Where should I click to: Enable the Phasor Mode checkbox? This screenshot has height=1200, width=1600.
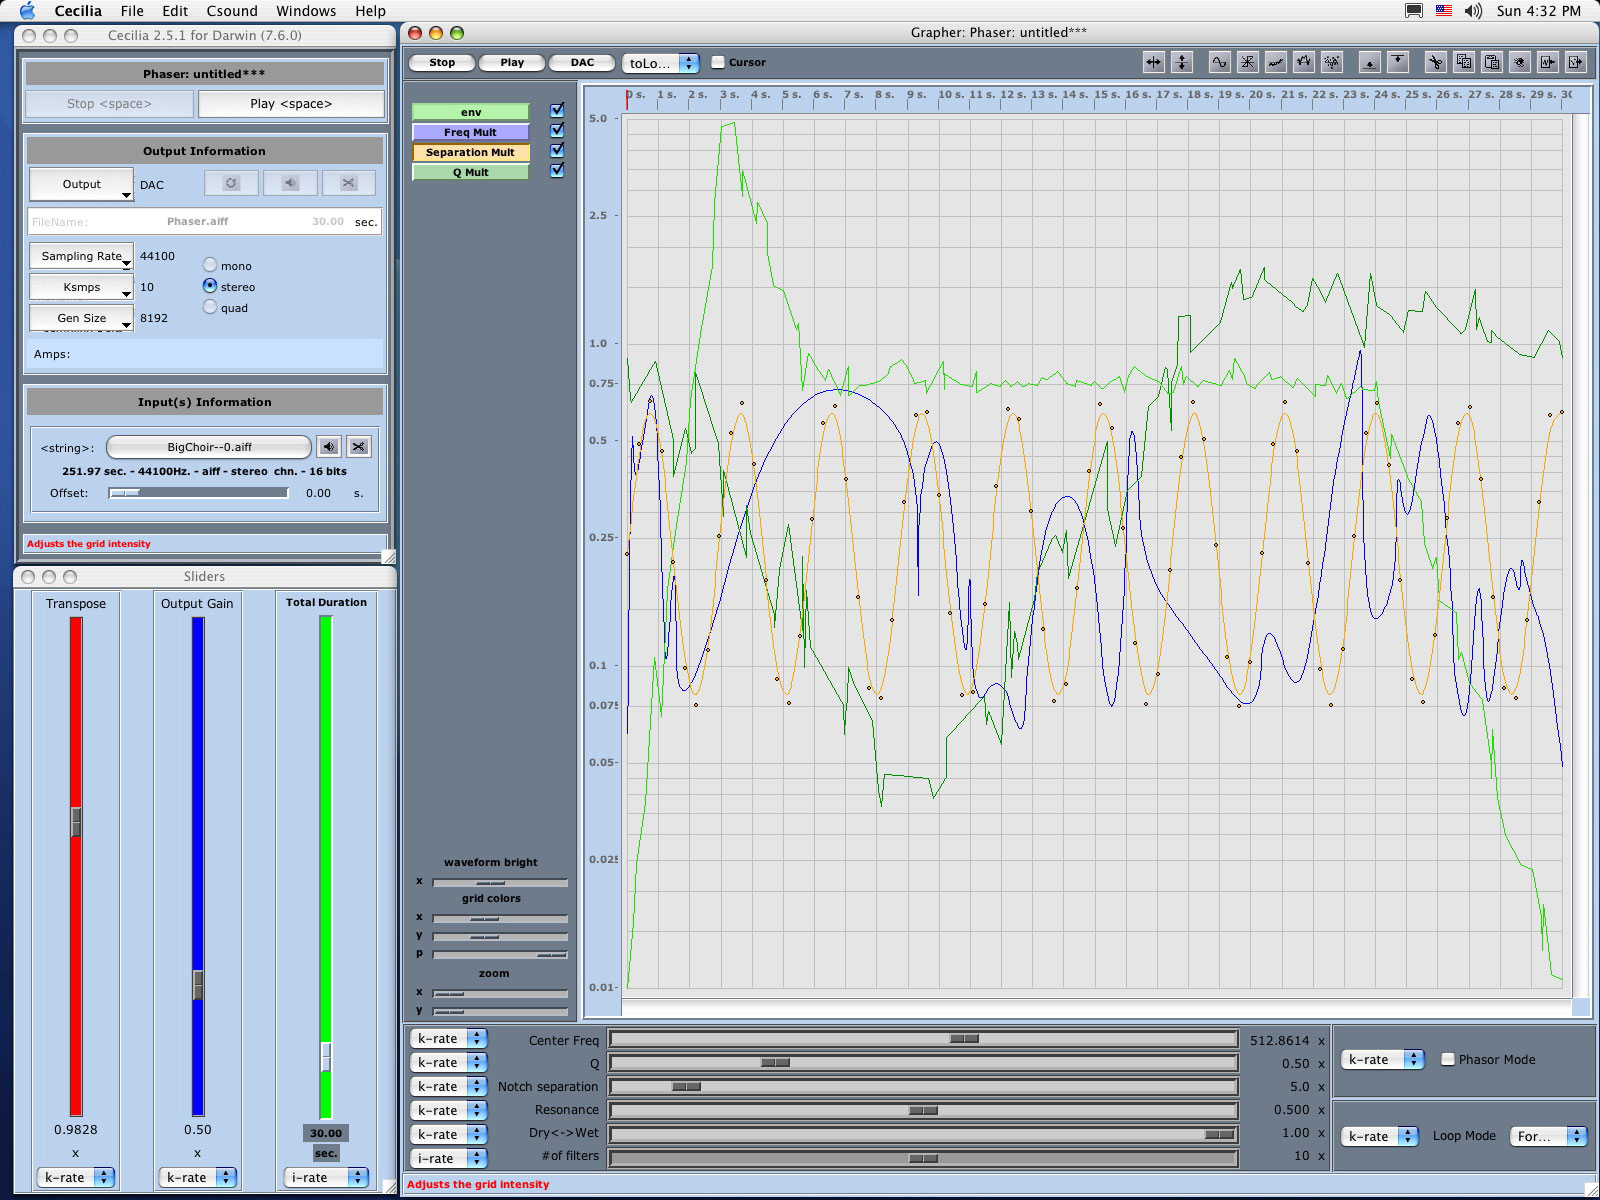click(x=1447, y=1059)
